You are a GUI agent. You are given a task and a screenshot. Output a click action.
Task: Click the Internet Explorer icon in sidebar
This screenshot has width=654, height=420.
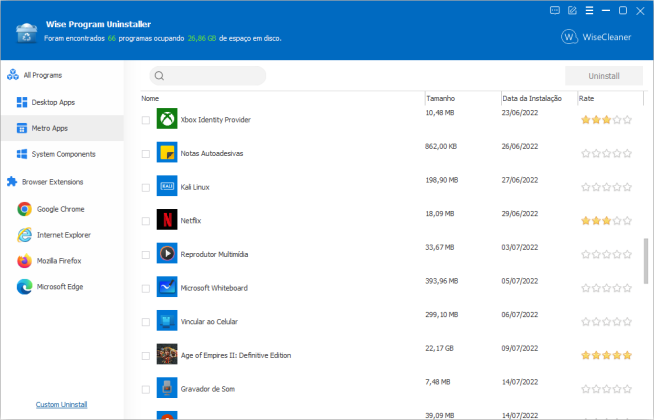pyautogui.click(x=24, y=235)
